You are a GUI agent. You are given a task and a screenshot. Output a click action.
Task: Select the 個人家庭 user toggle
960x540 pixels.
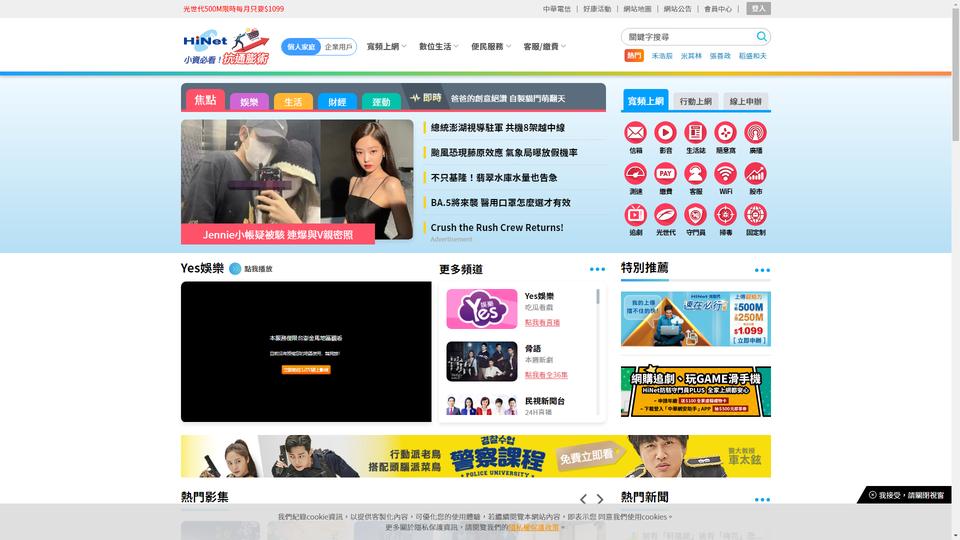click(301, 47)
